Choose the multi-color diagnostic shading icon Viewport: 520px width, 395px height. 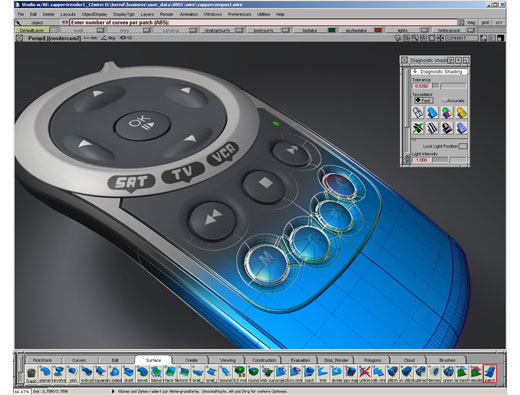(447, 113)
